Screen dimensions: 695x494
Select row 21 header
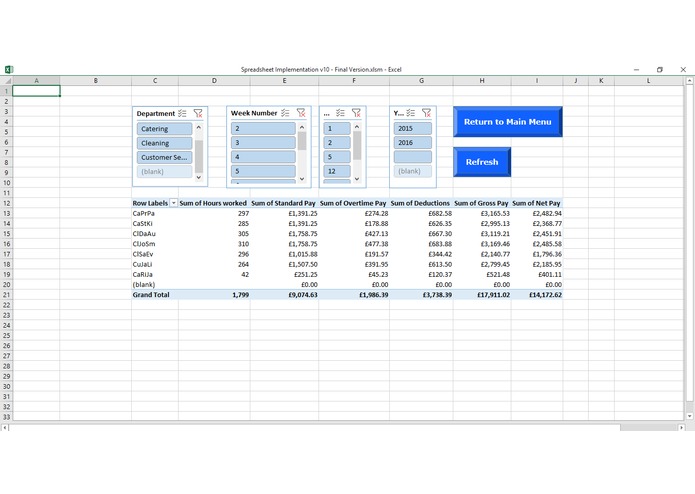(6, 295)
